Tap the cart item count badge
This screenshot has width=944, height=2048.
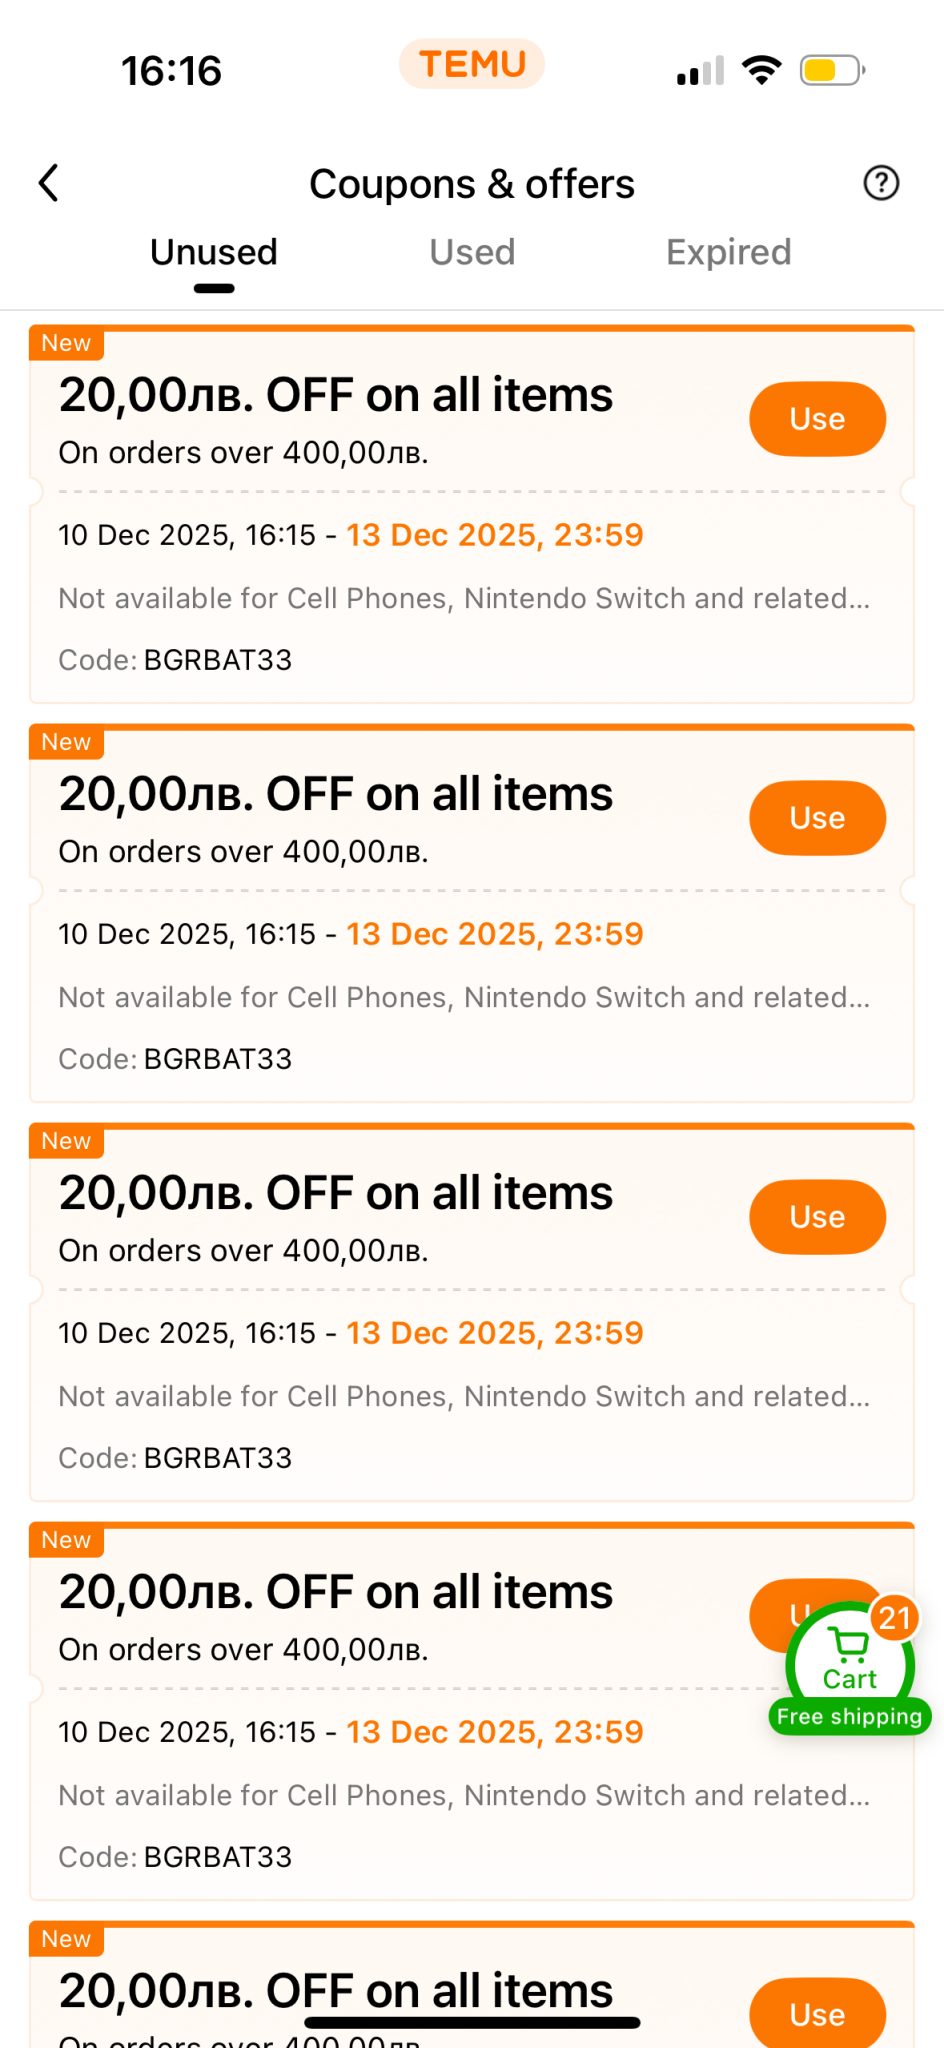(894, 1618)
